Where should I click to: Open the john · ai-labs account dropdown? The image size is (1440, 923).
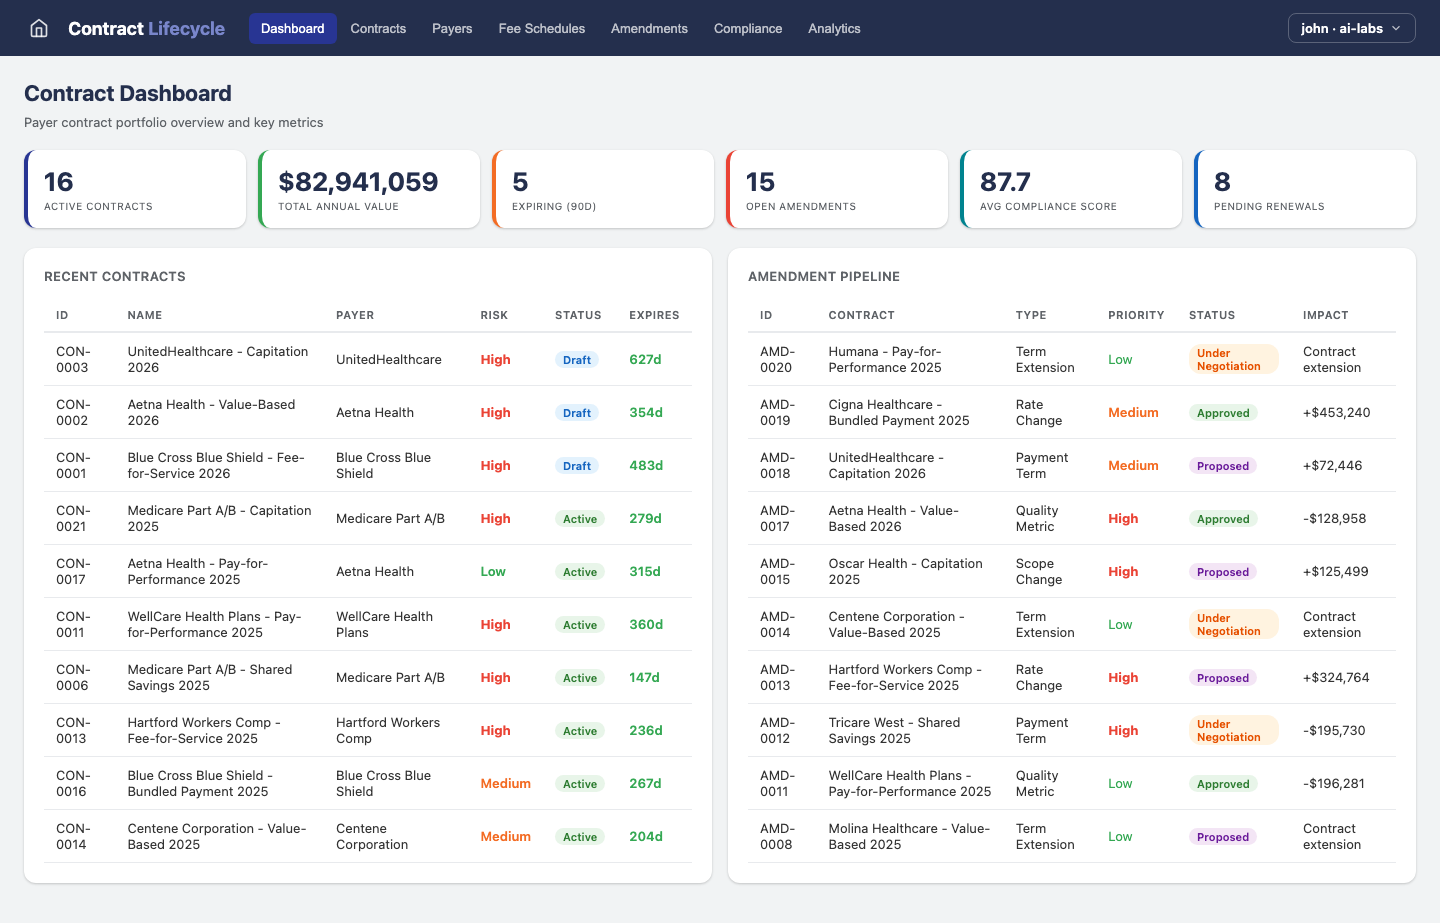pos(1351,28)
